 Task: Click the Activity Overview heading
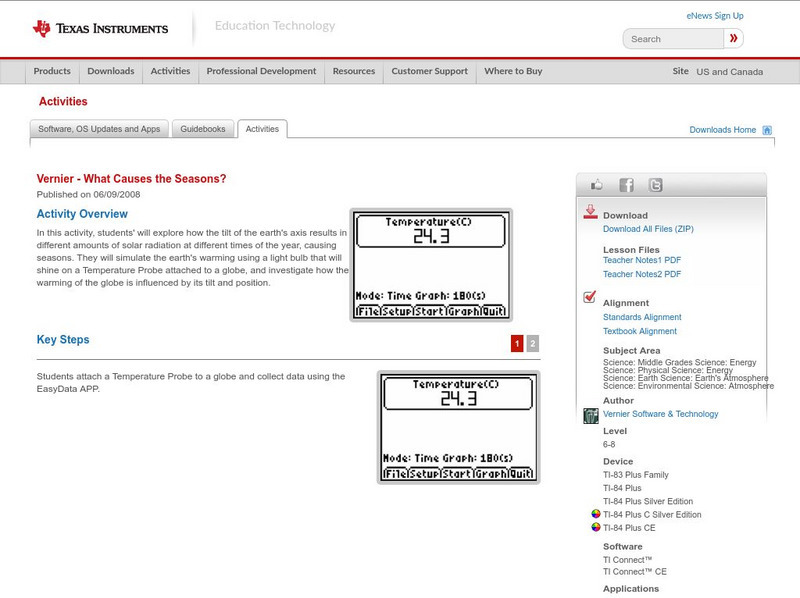coord(82,214)
